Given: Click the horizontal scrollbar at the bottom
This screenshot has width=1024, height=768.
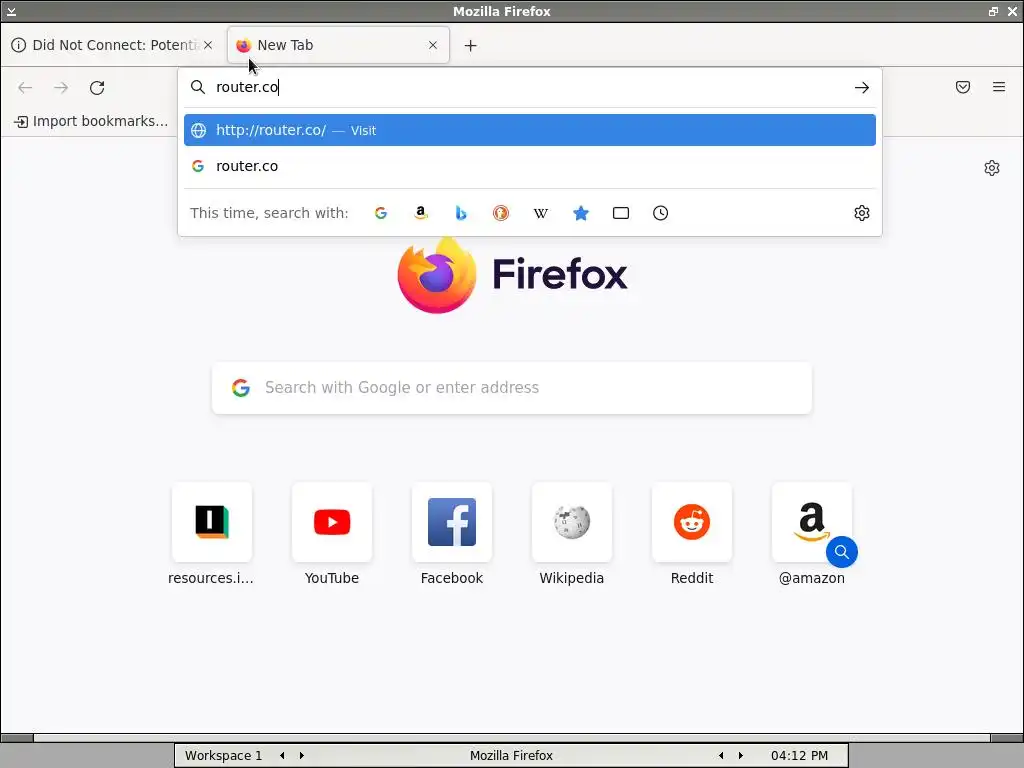Looking at the screenshot, I should 512,738.
